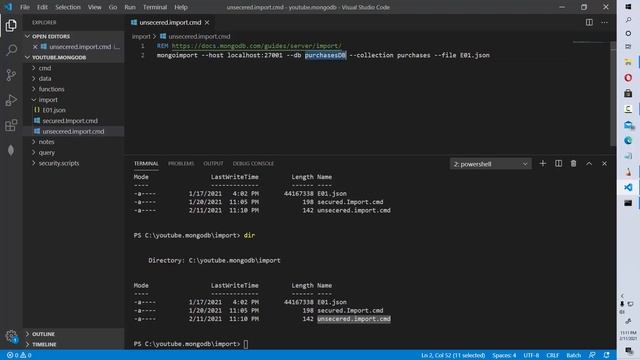Viewport: 640px width, 360px height.
Task: Open File Explorer from the taskbar
Action: point(628,62)
